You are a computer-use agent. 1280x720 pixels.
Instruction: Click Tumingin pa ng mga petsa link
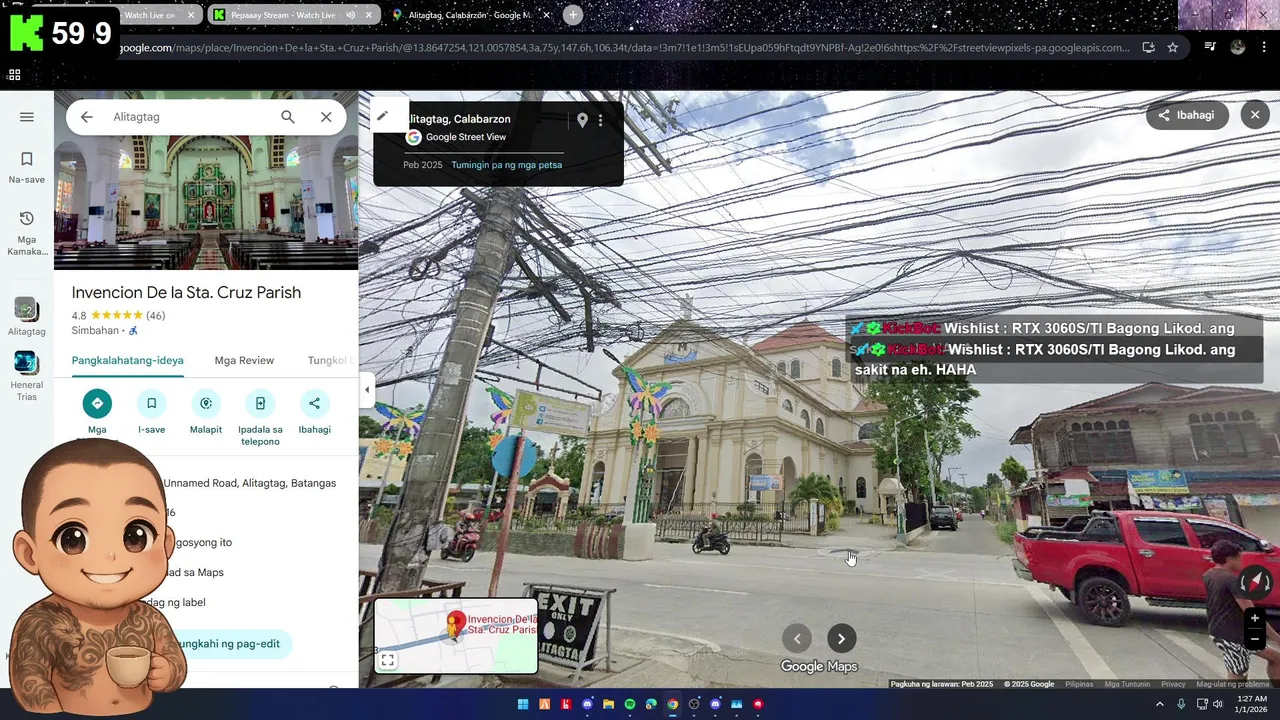coord(506,165)
